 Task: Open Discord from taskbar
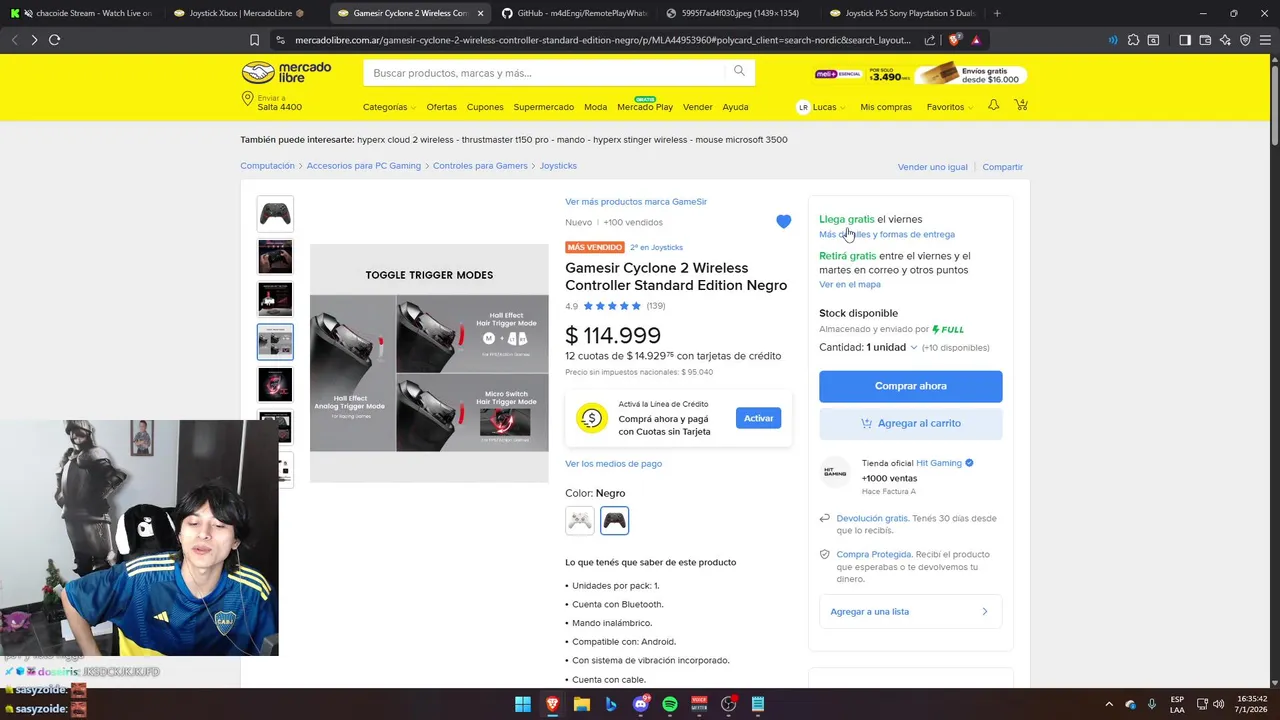[641, 704]
